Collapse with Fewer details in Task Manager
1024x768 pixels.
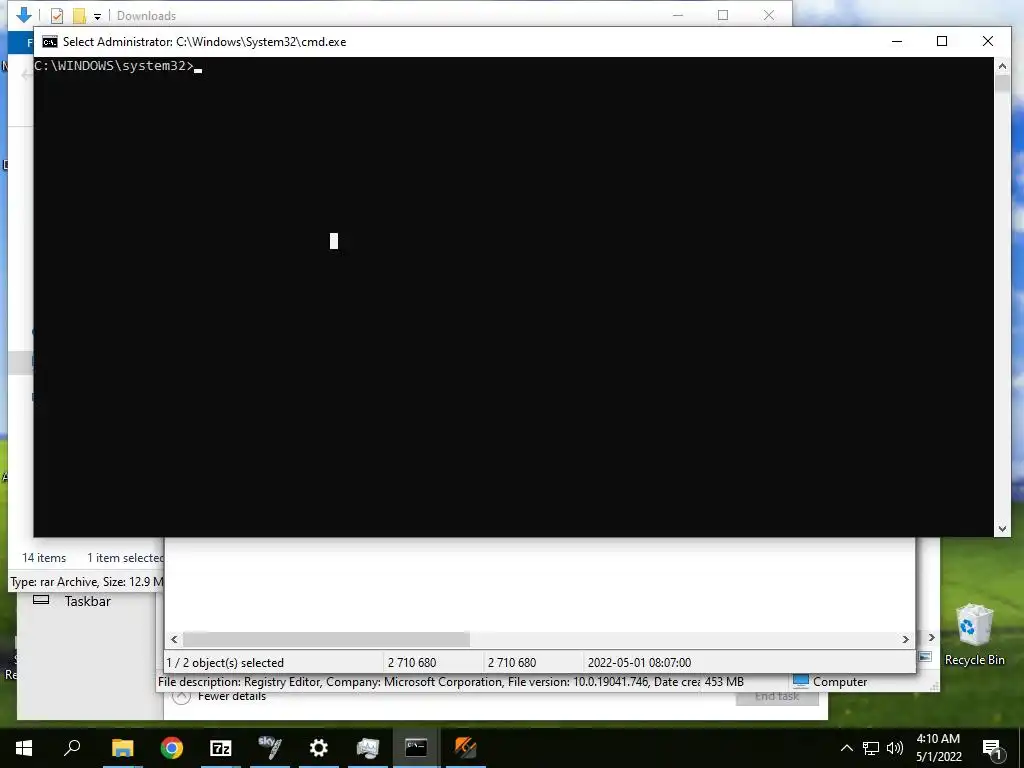coord(219,696)
